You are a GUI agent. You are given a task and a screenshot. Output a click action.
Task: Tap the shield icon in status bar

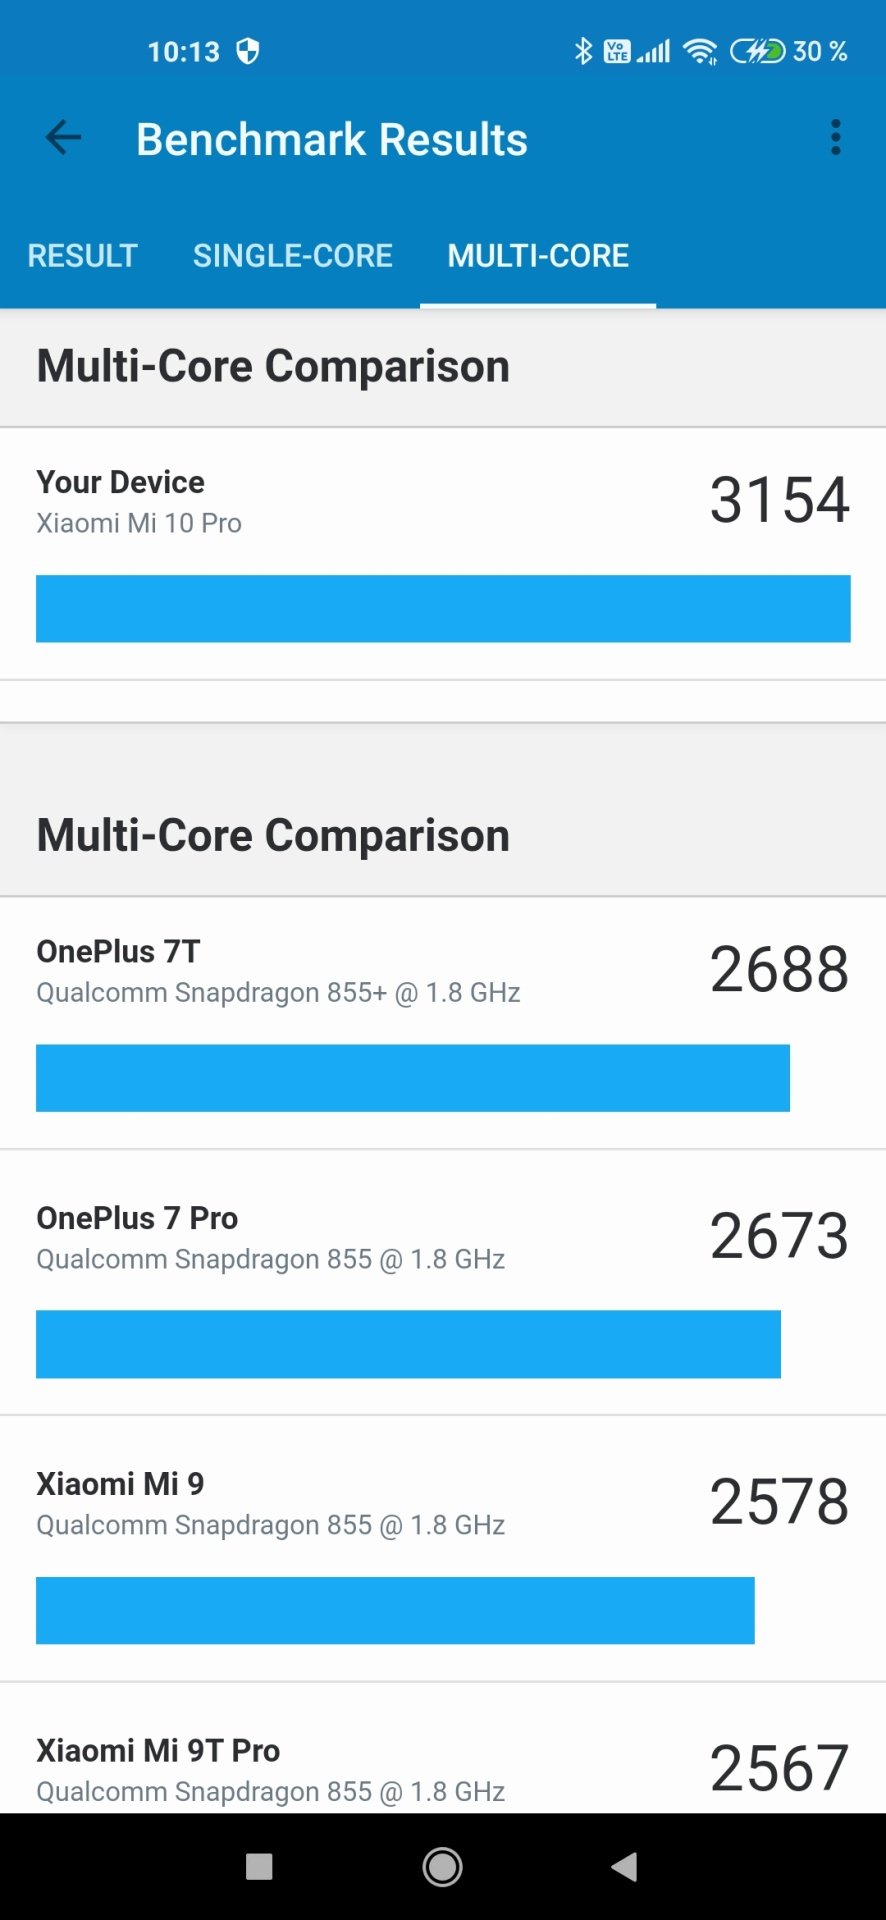[x=247, y=51]
